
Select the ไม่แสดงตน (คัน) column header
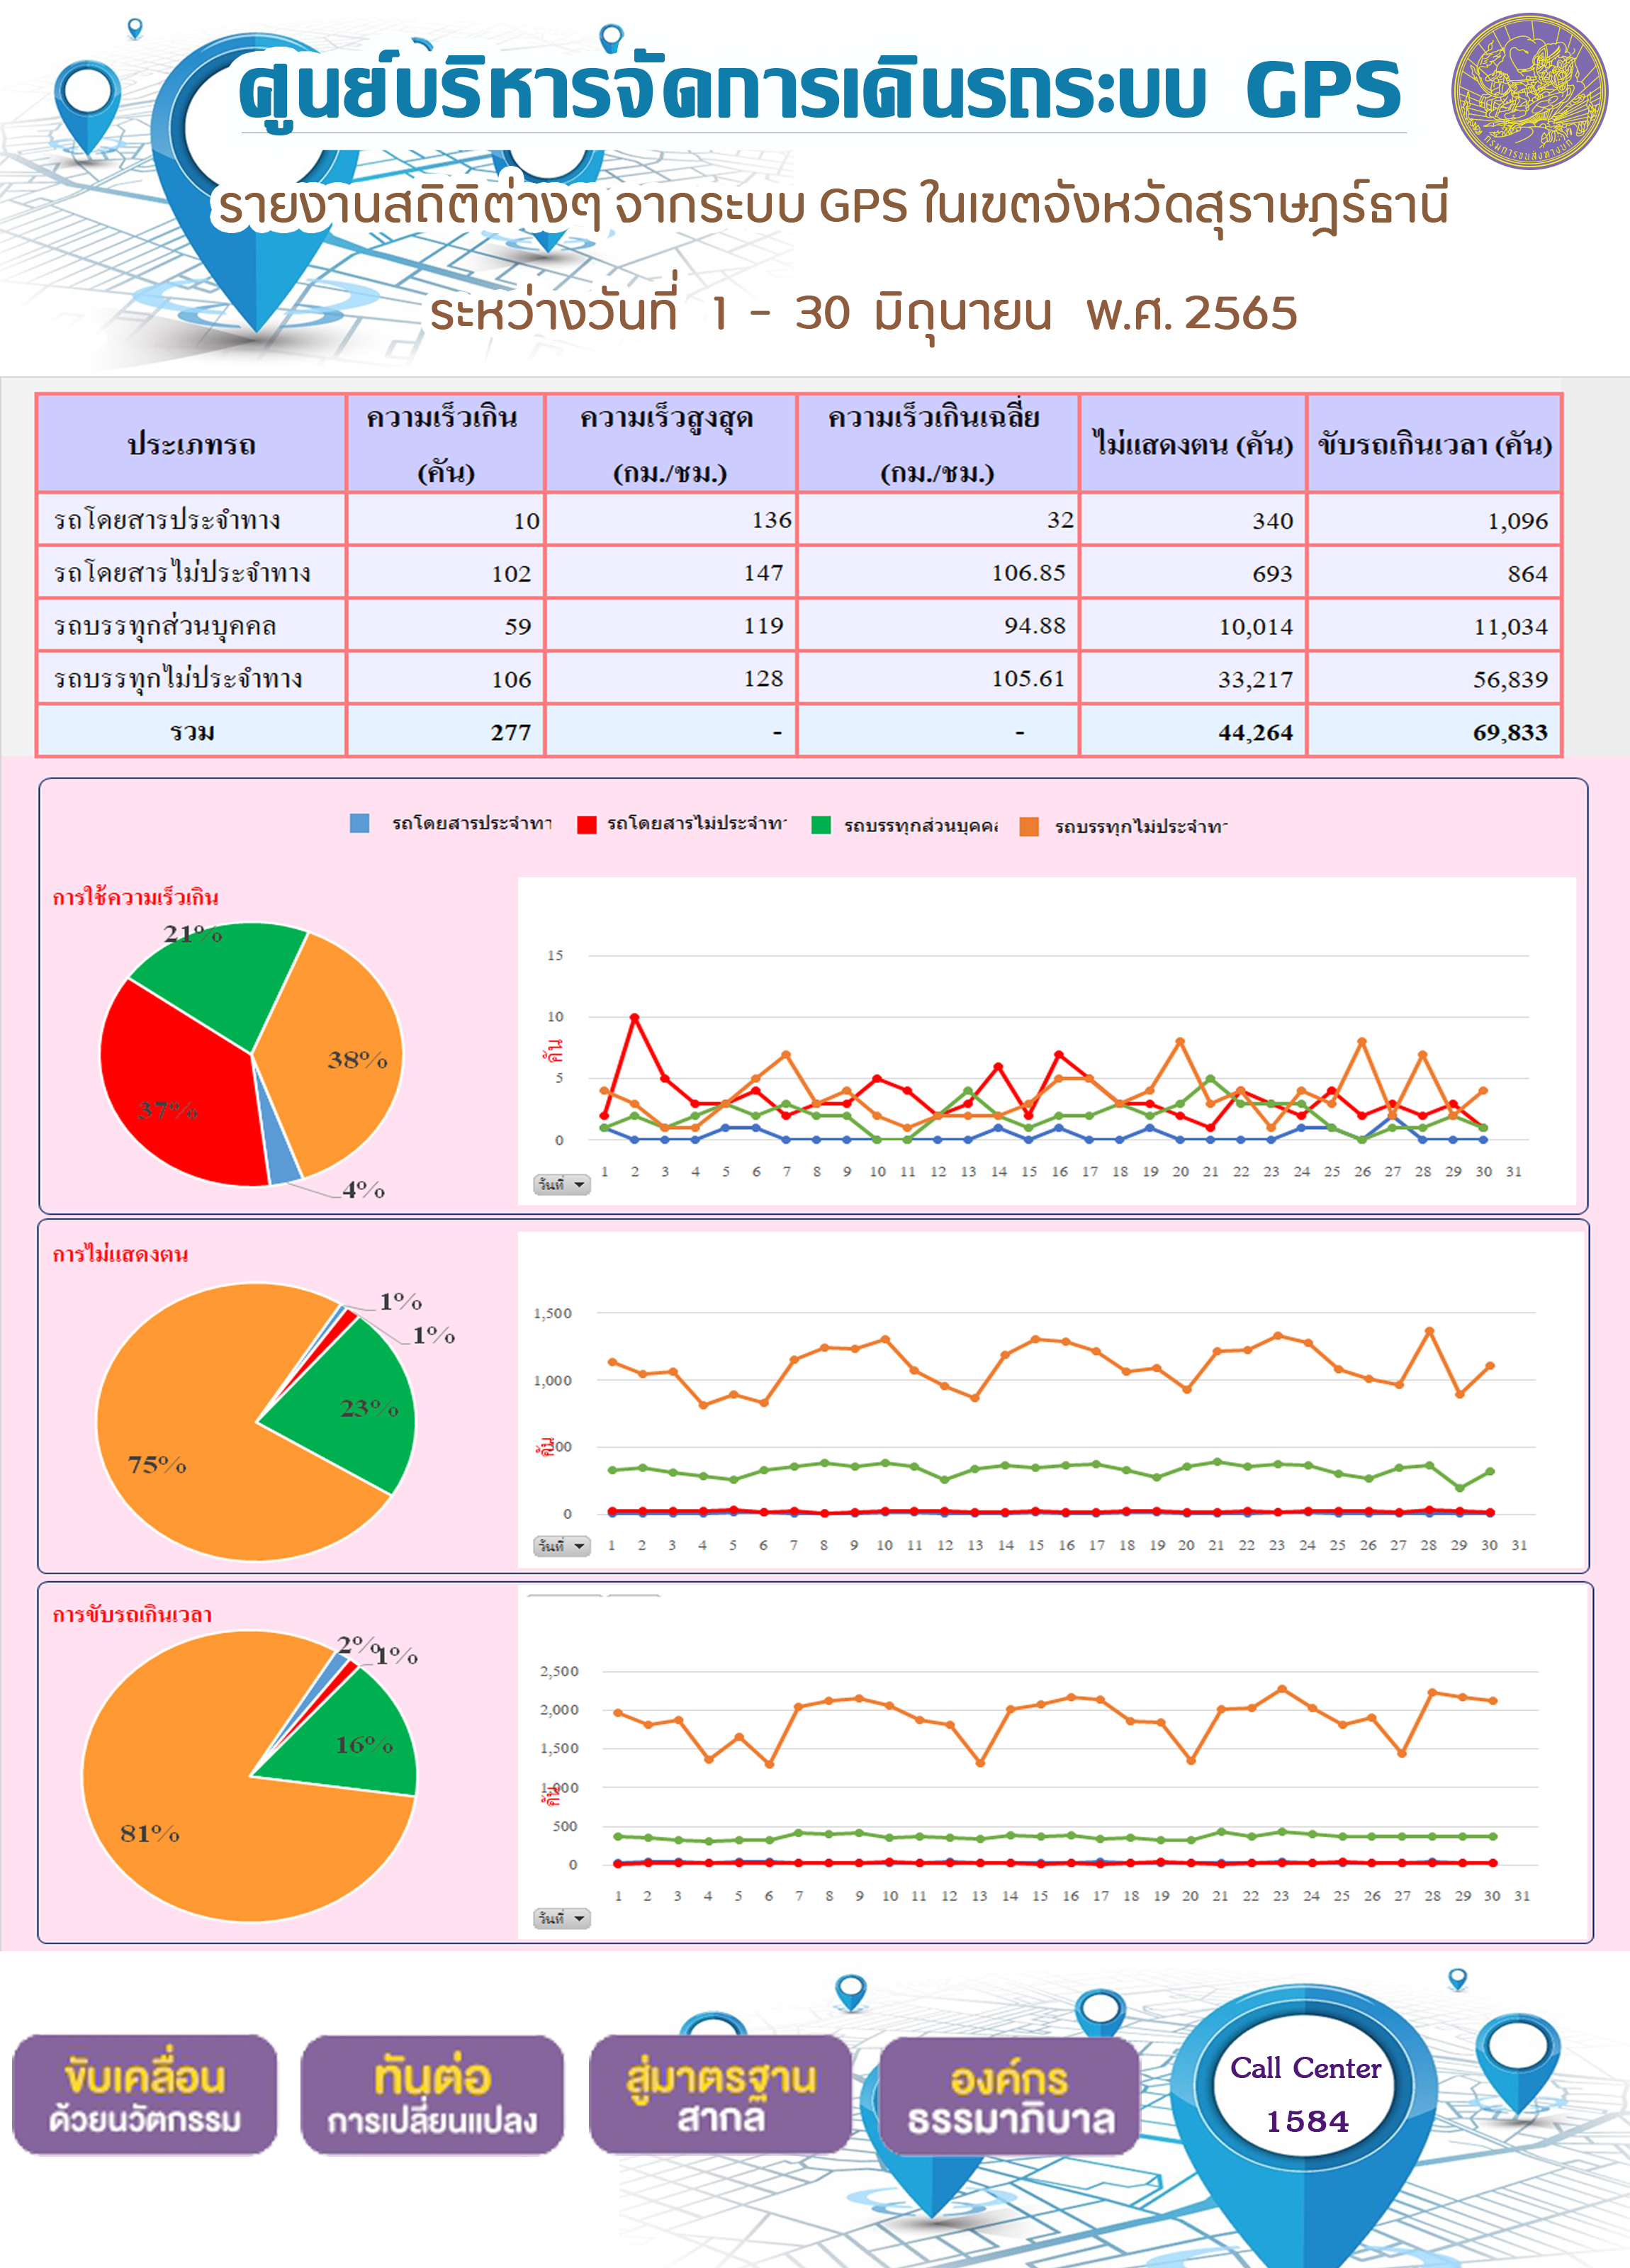click(1193, 444)
